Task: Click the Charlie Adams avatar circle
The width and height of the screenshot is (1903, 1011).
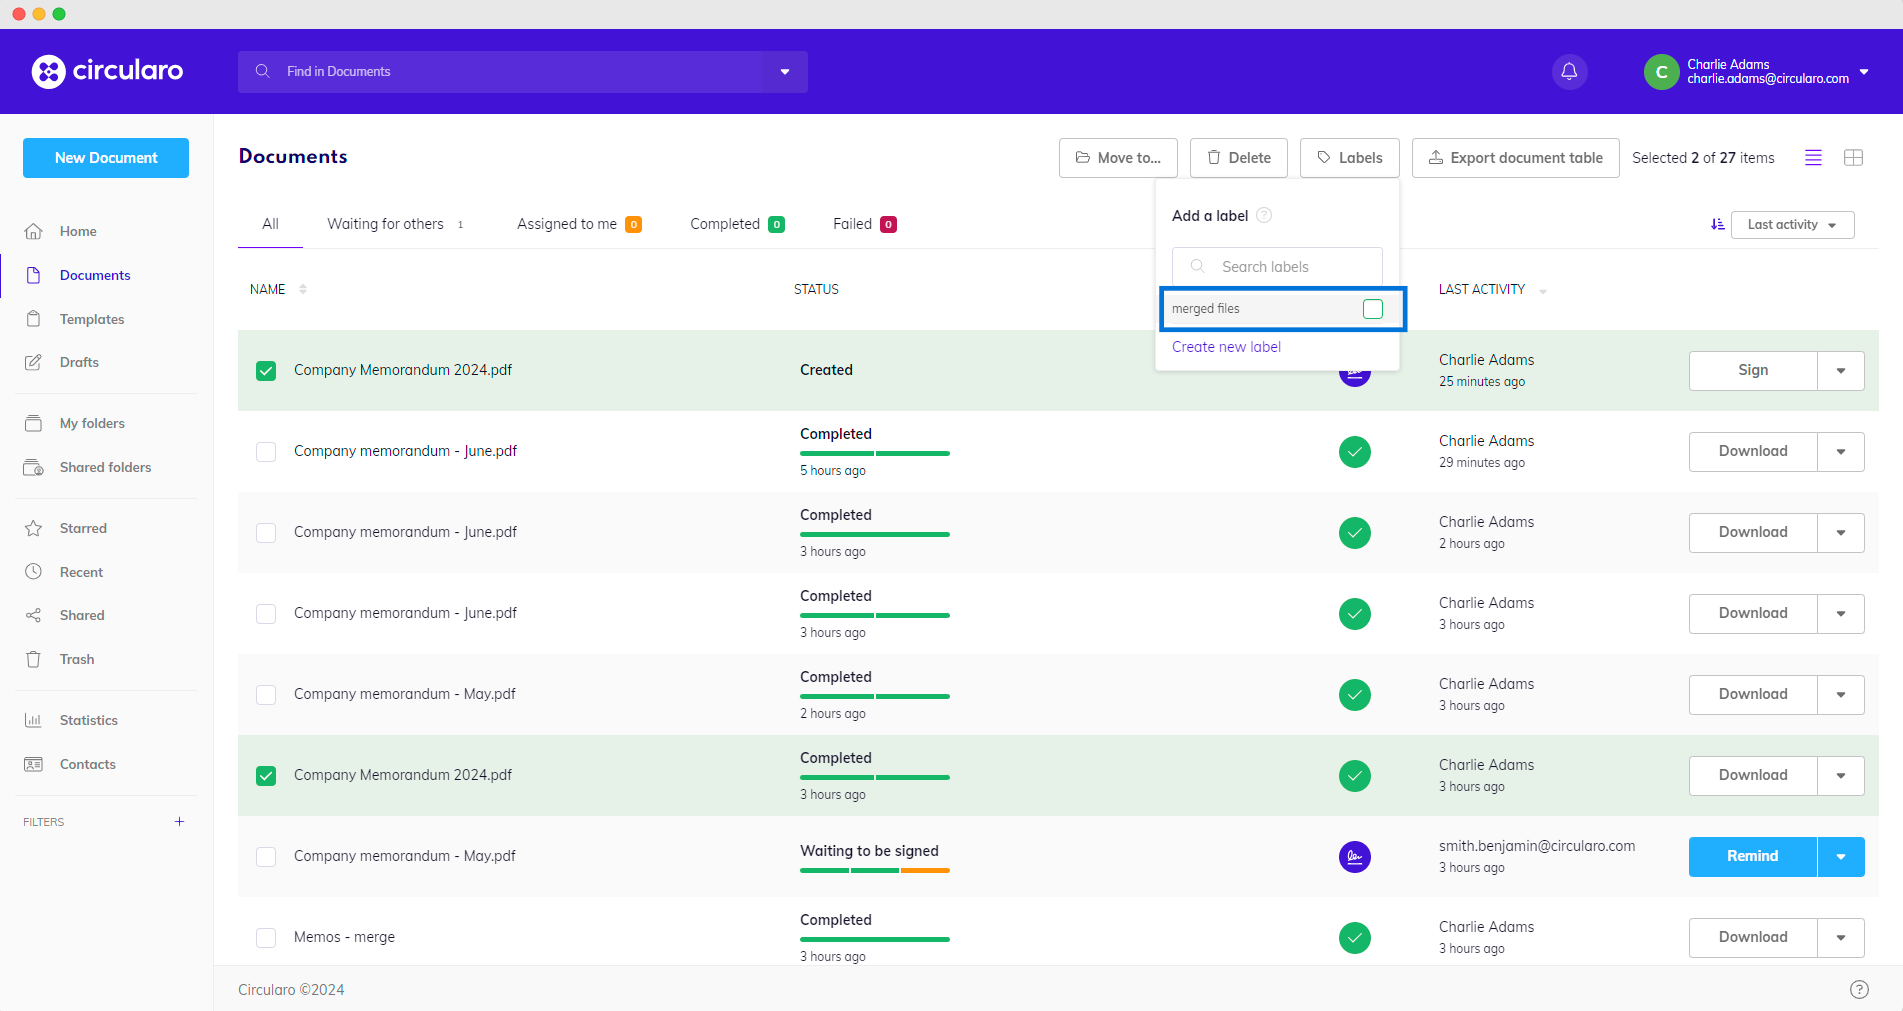Action: [x=1661, y=72]
